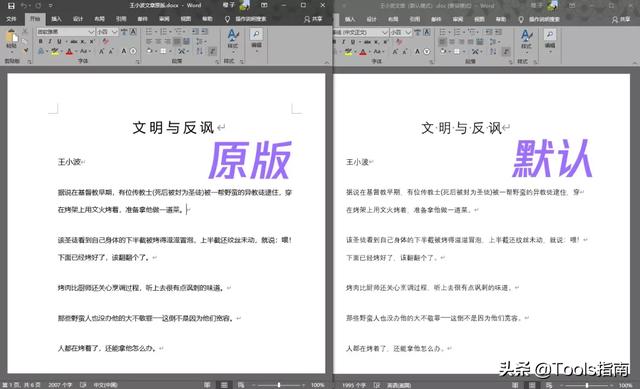Click align left icon in left window
The image size is (640, 389).
point(149,41)
